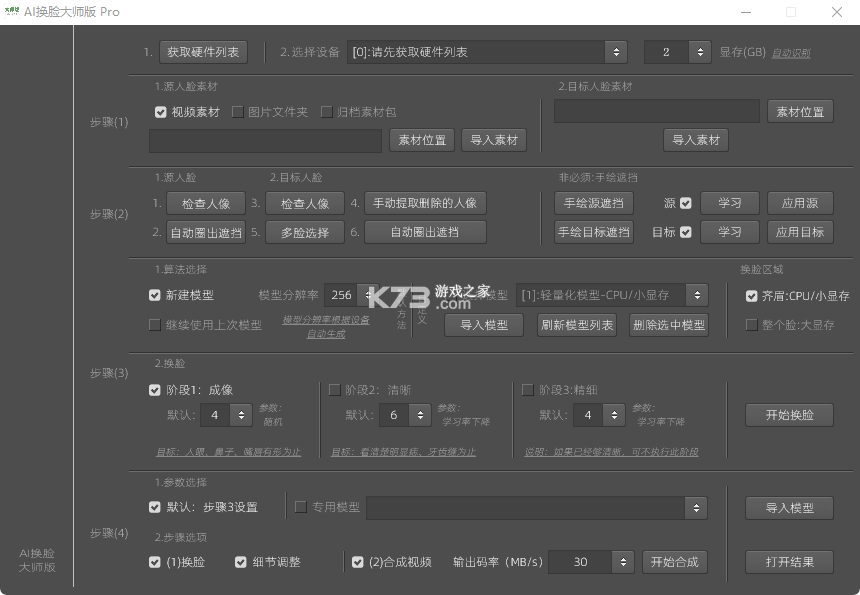Minimize the AI换脸大师版 Pro window
Screen dimensions: 860x595
click(746, 12)
